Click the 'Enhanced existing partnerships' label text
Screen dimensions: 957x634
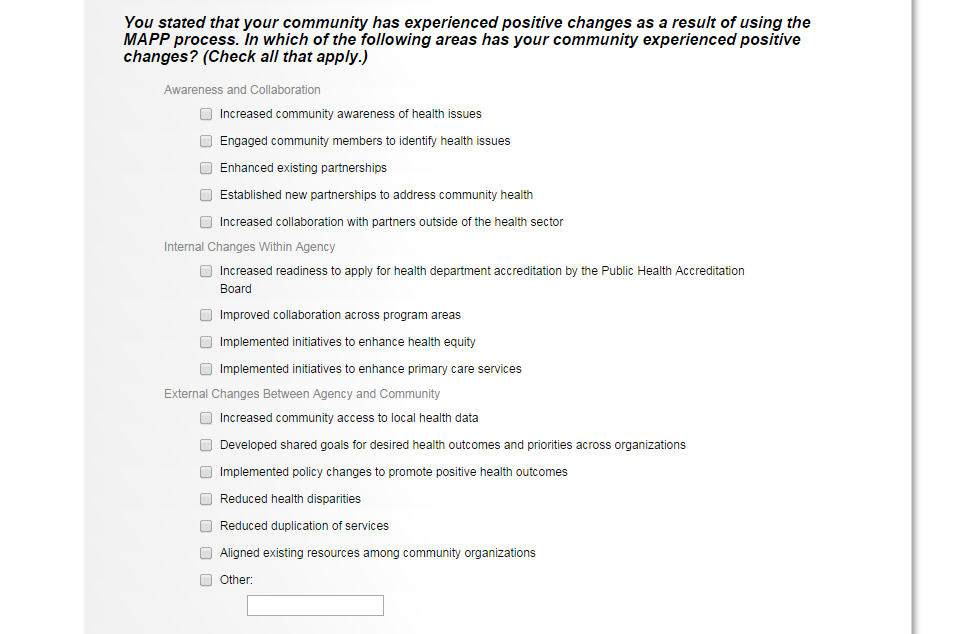303,168
